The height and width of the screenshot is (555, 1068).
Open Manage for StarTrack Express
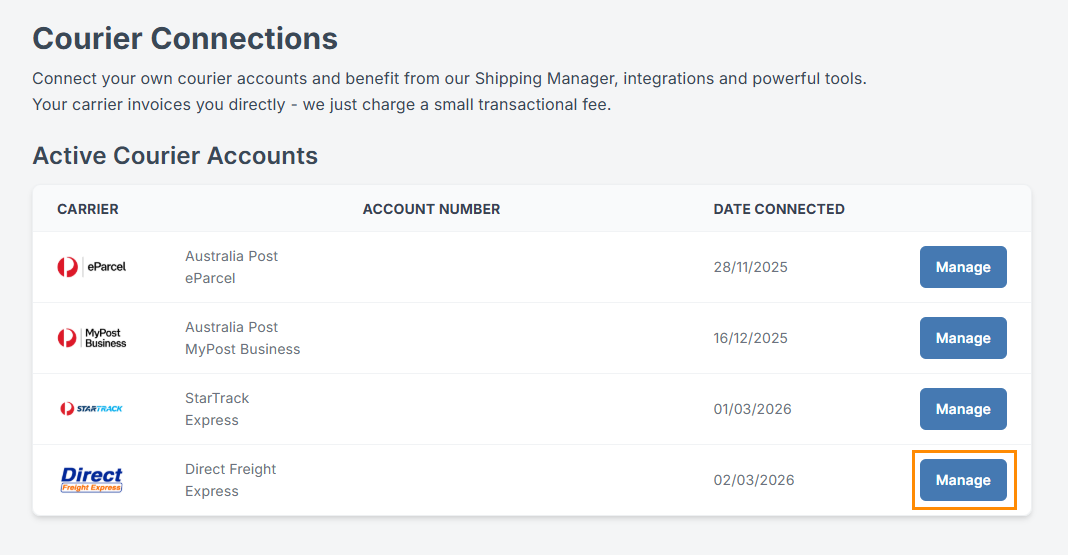[x=962, y=409]
